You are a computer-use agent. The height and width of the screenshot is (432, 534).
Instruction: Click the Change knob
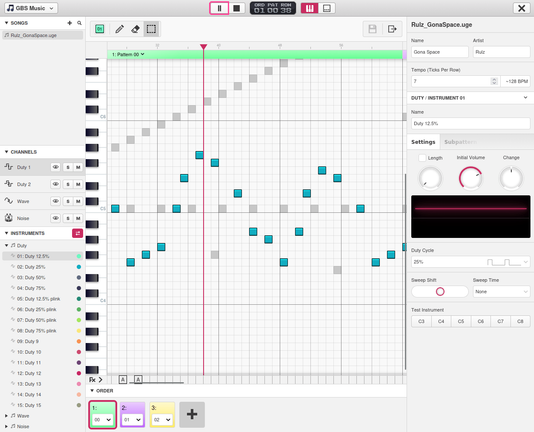511,178
